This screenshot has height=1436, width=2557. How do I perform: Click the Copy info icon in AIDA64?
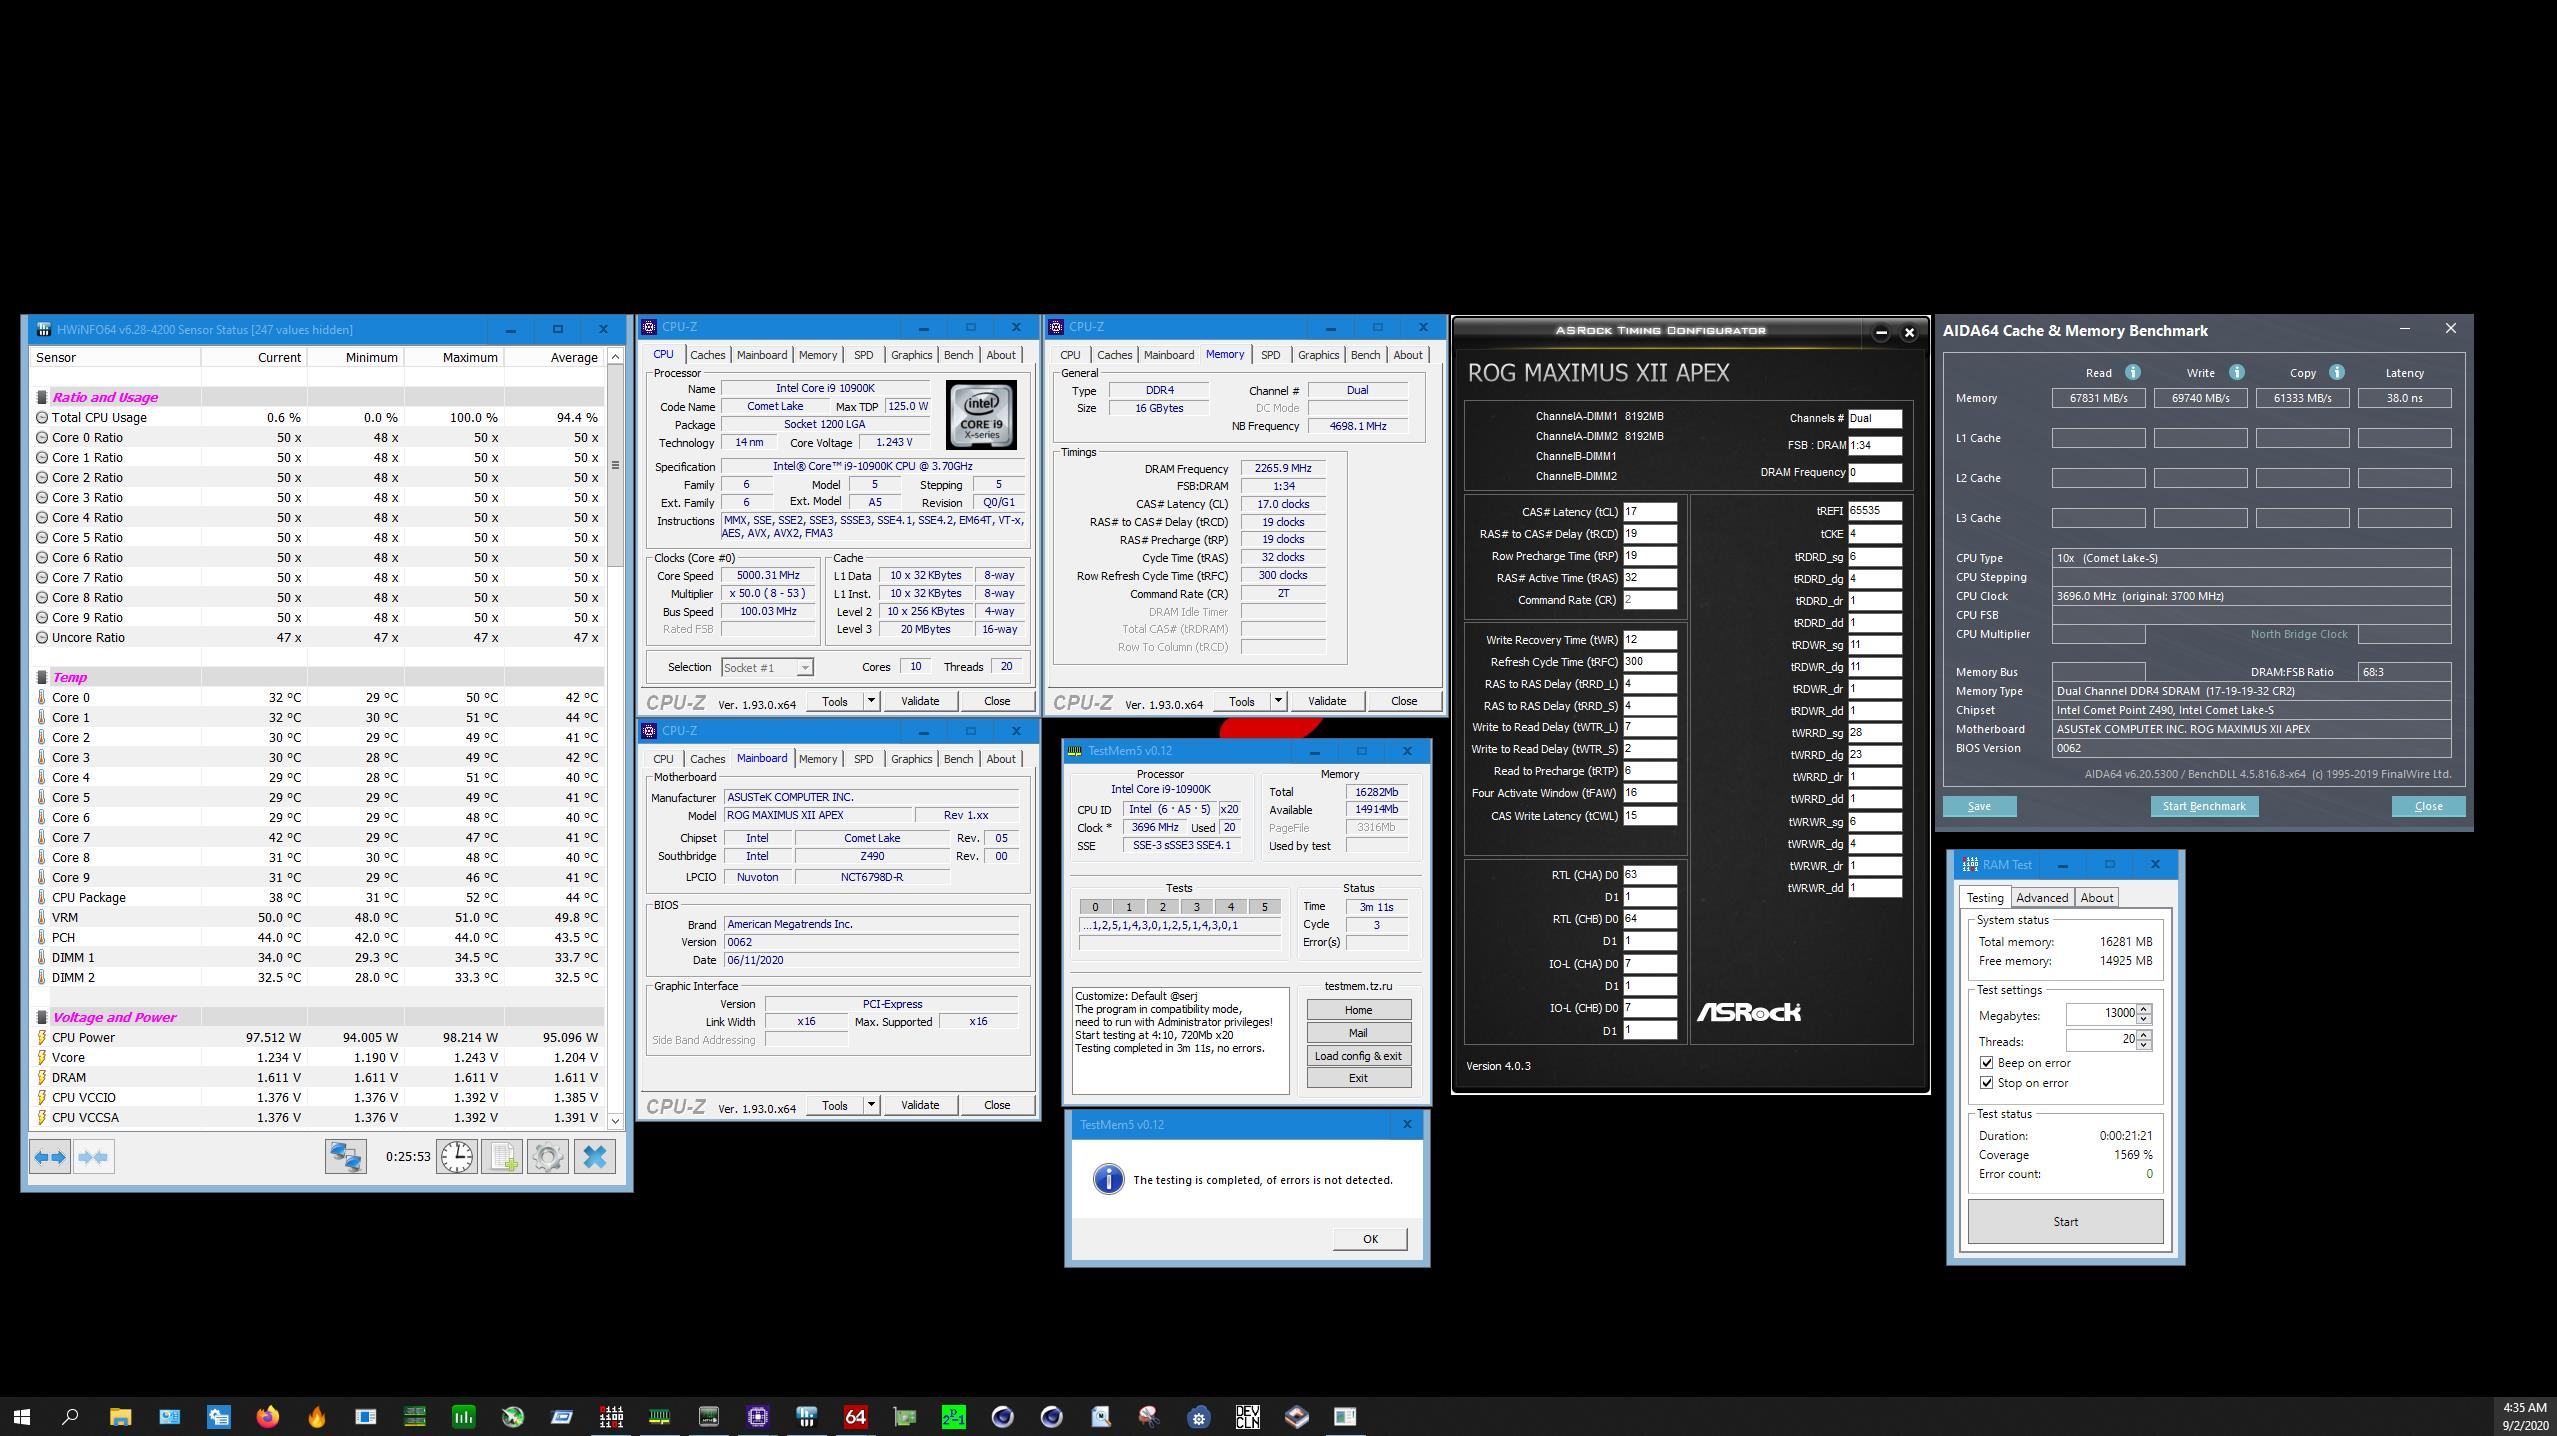[2337, 372]
